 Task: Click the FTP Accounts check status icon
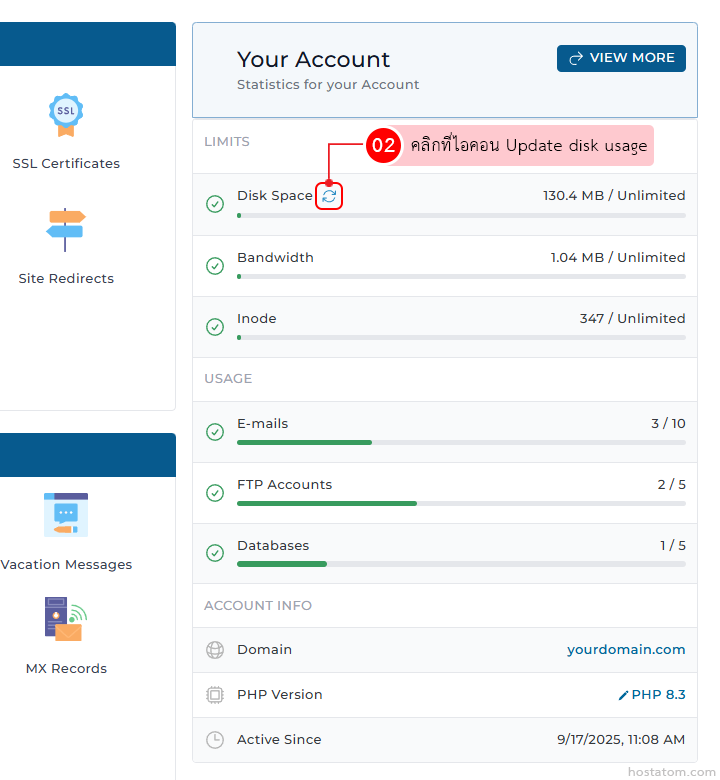click(x=215, y=493)
